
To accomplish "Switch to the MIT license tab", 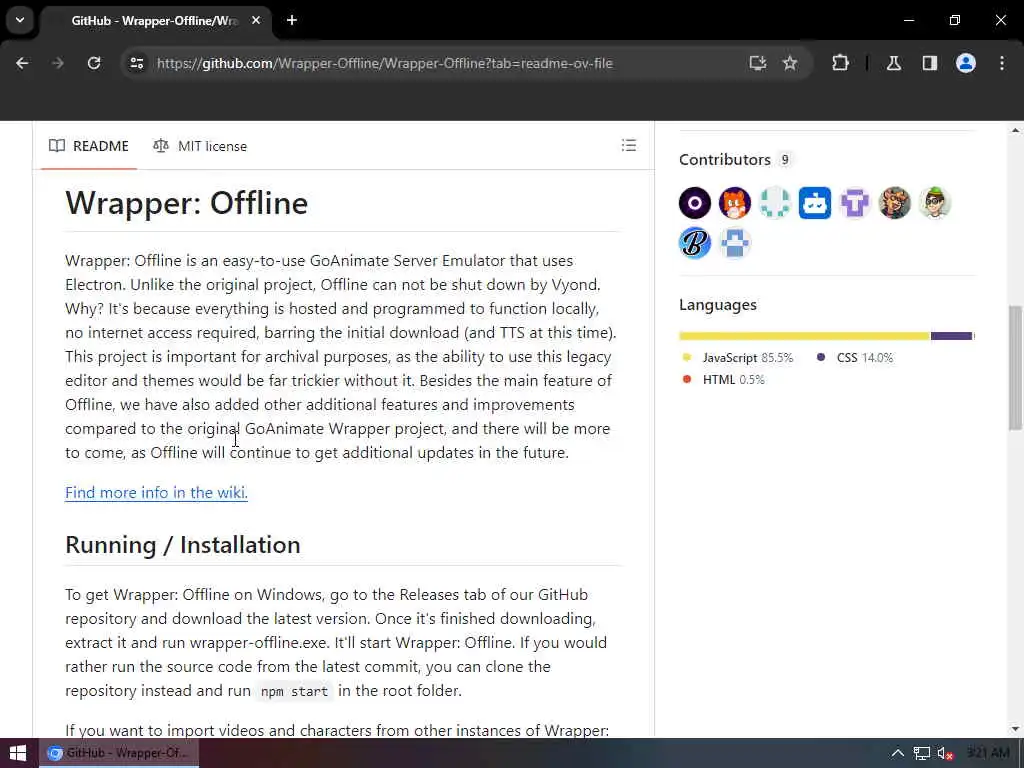I will coord(200,146).
